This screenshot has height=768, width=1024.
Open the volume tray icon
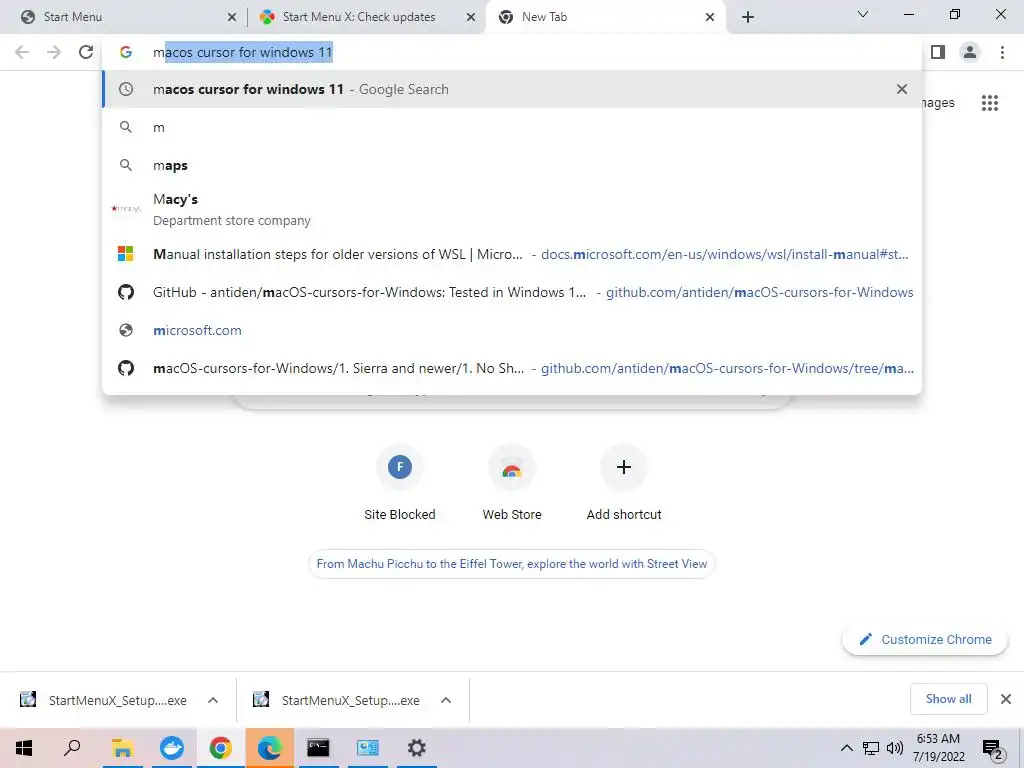(895, 748)
